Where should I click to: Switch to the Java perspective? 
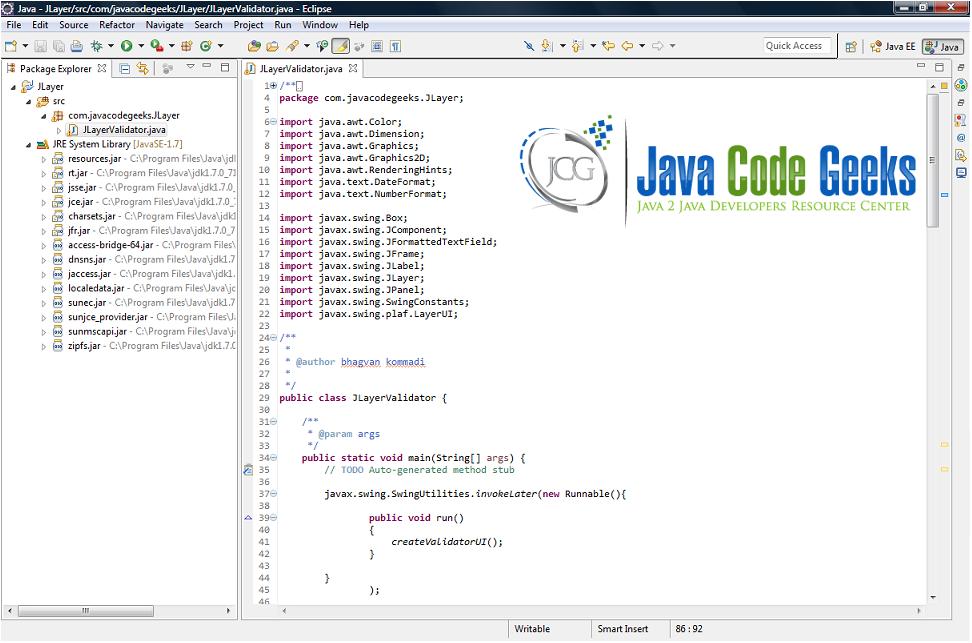coord(941,45)
